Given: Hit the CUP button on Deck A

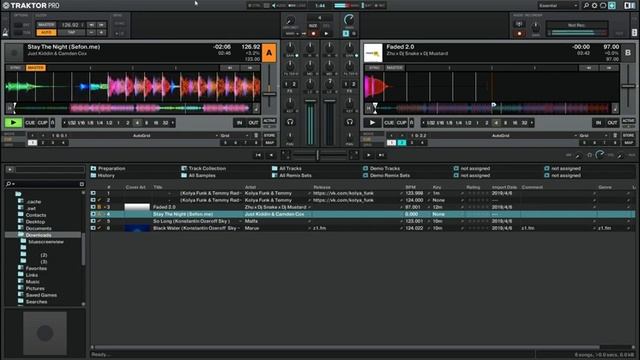Looking at the screenshot, I should (42, 123).
